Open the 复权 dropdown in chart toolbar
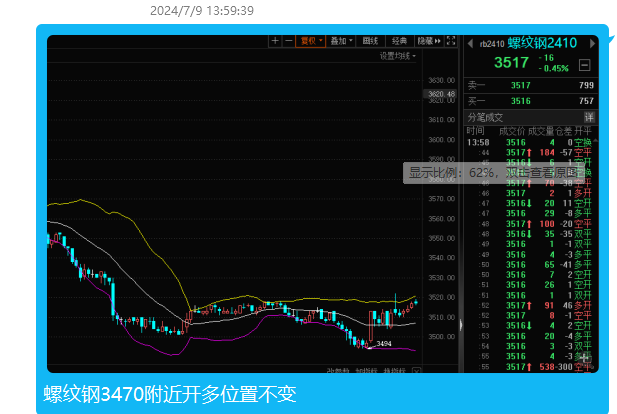The width and height of the screenshot is (617, 414). [311, 41]
